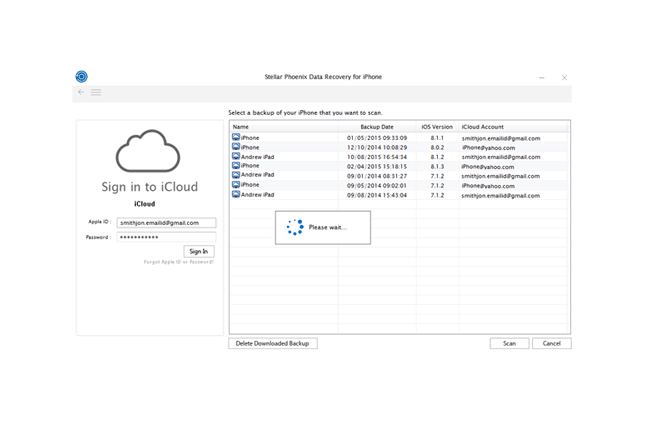Click iCloud account in 09/08/2014 row
The height and width of the screenshot is (421, 645).
(x=501, y=195)
